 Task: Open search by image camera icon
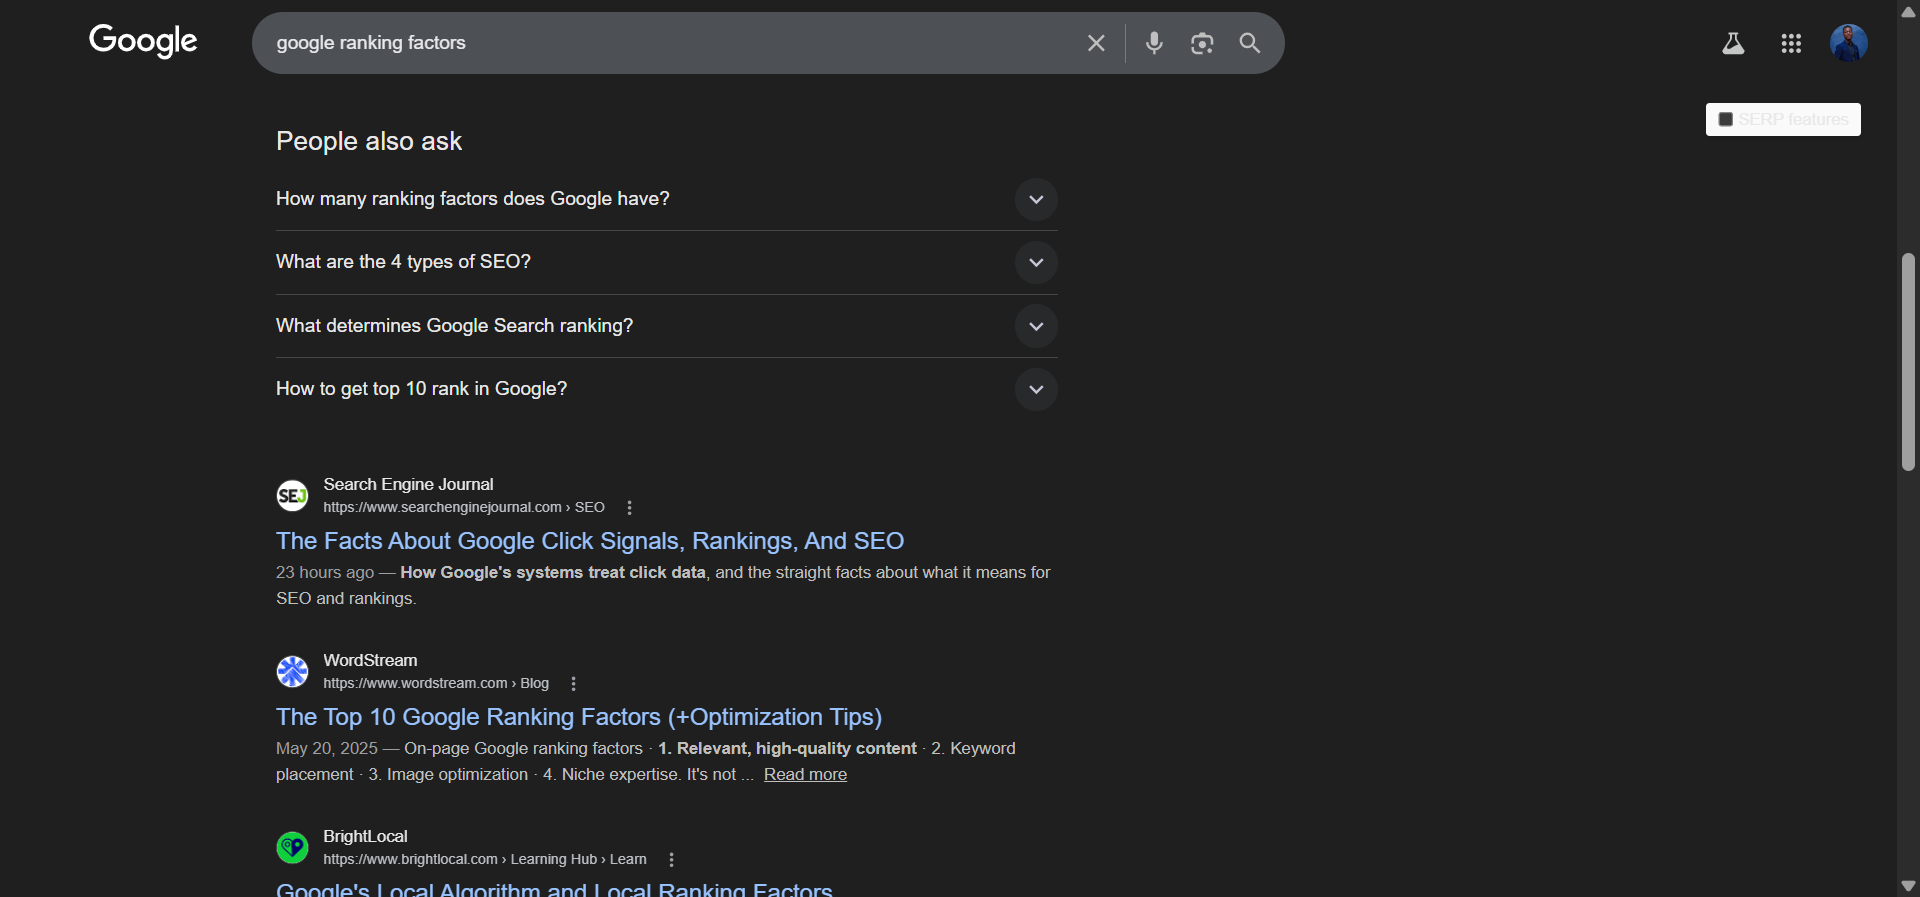(1202, 43)
